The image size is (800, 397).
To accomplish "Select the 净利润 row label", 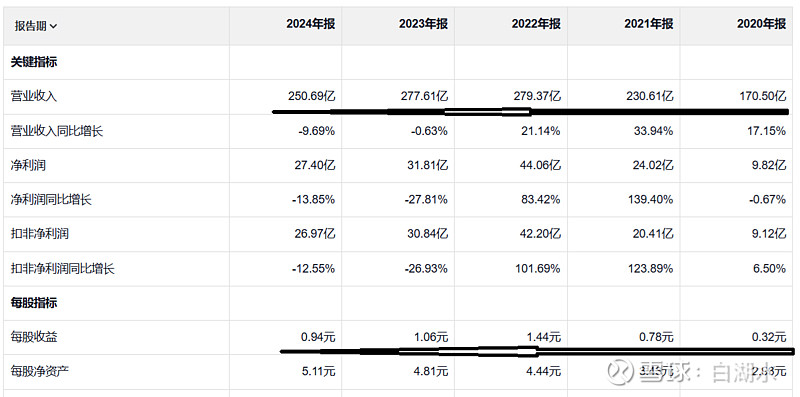I will 28,165.
